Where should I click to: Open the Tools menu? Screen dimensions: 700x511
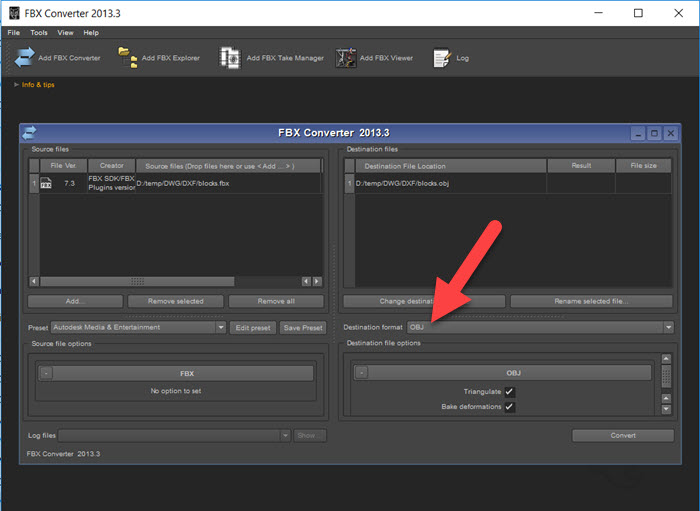point(39,33)
